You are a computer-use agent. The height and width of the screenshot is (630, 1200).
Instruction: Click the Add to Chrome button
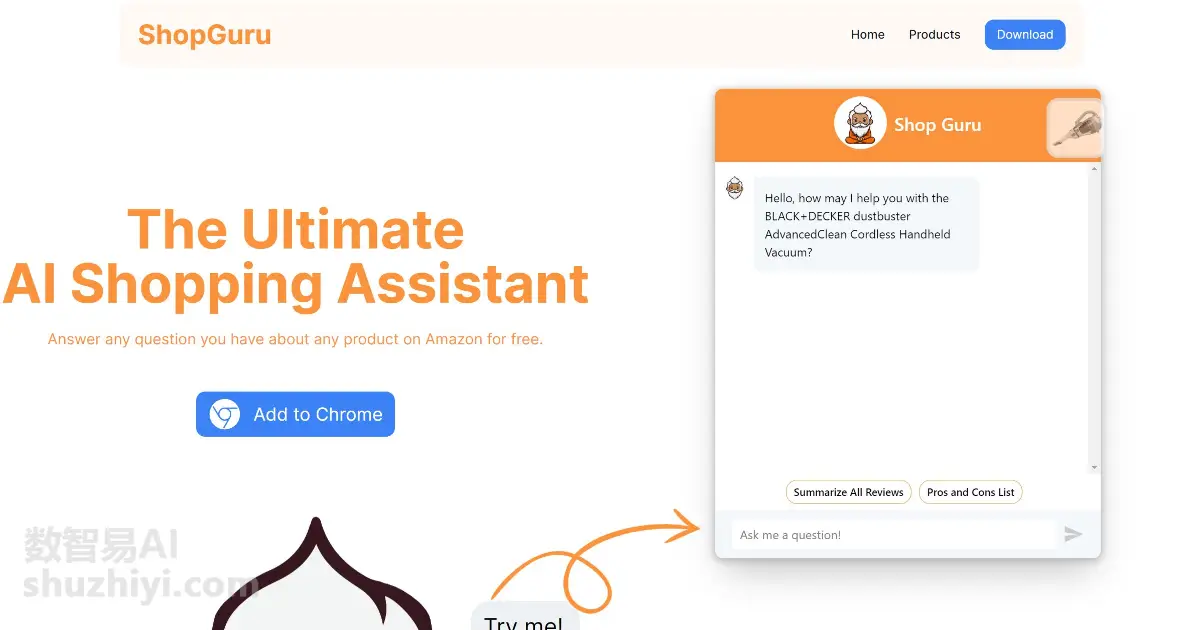(x=295, y=414)
